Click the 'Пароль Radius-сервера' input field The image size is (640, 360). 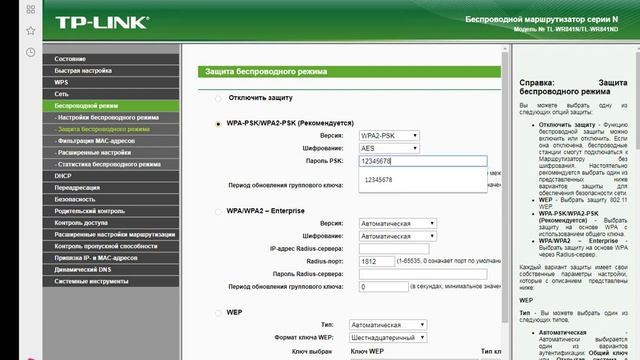click(x=423, y=274)
